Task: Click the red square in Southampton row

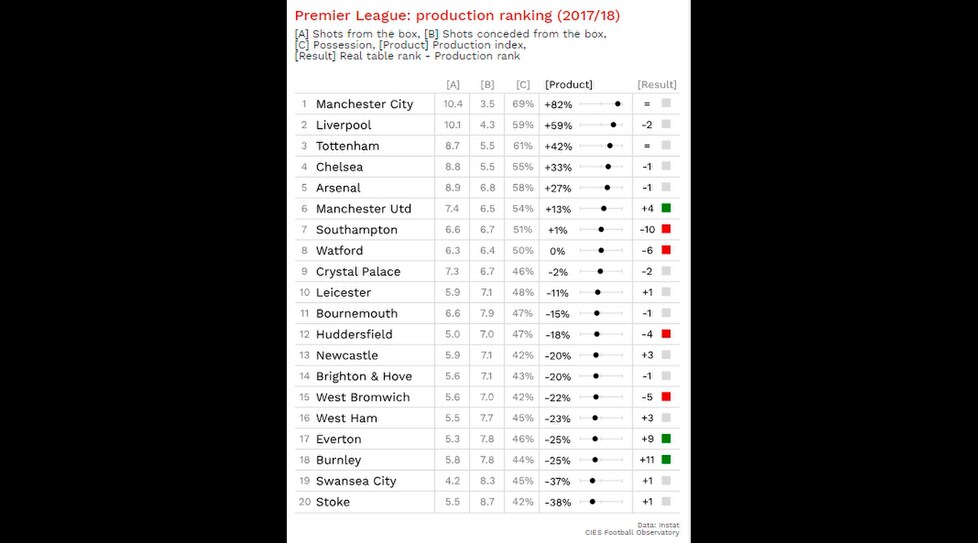Action: pos(666,229)
